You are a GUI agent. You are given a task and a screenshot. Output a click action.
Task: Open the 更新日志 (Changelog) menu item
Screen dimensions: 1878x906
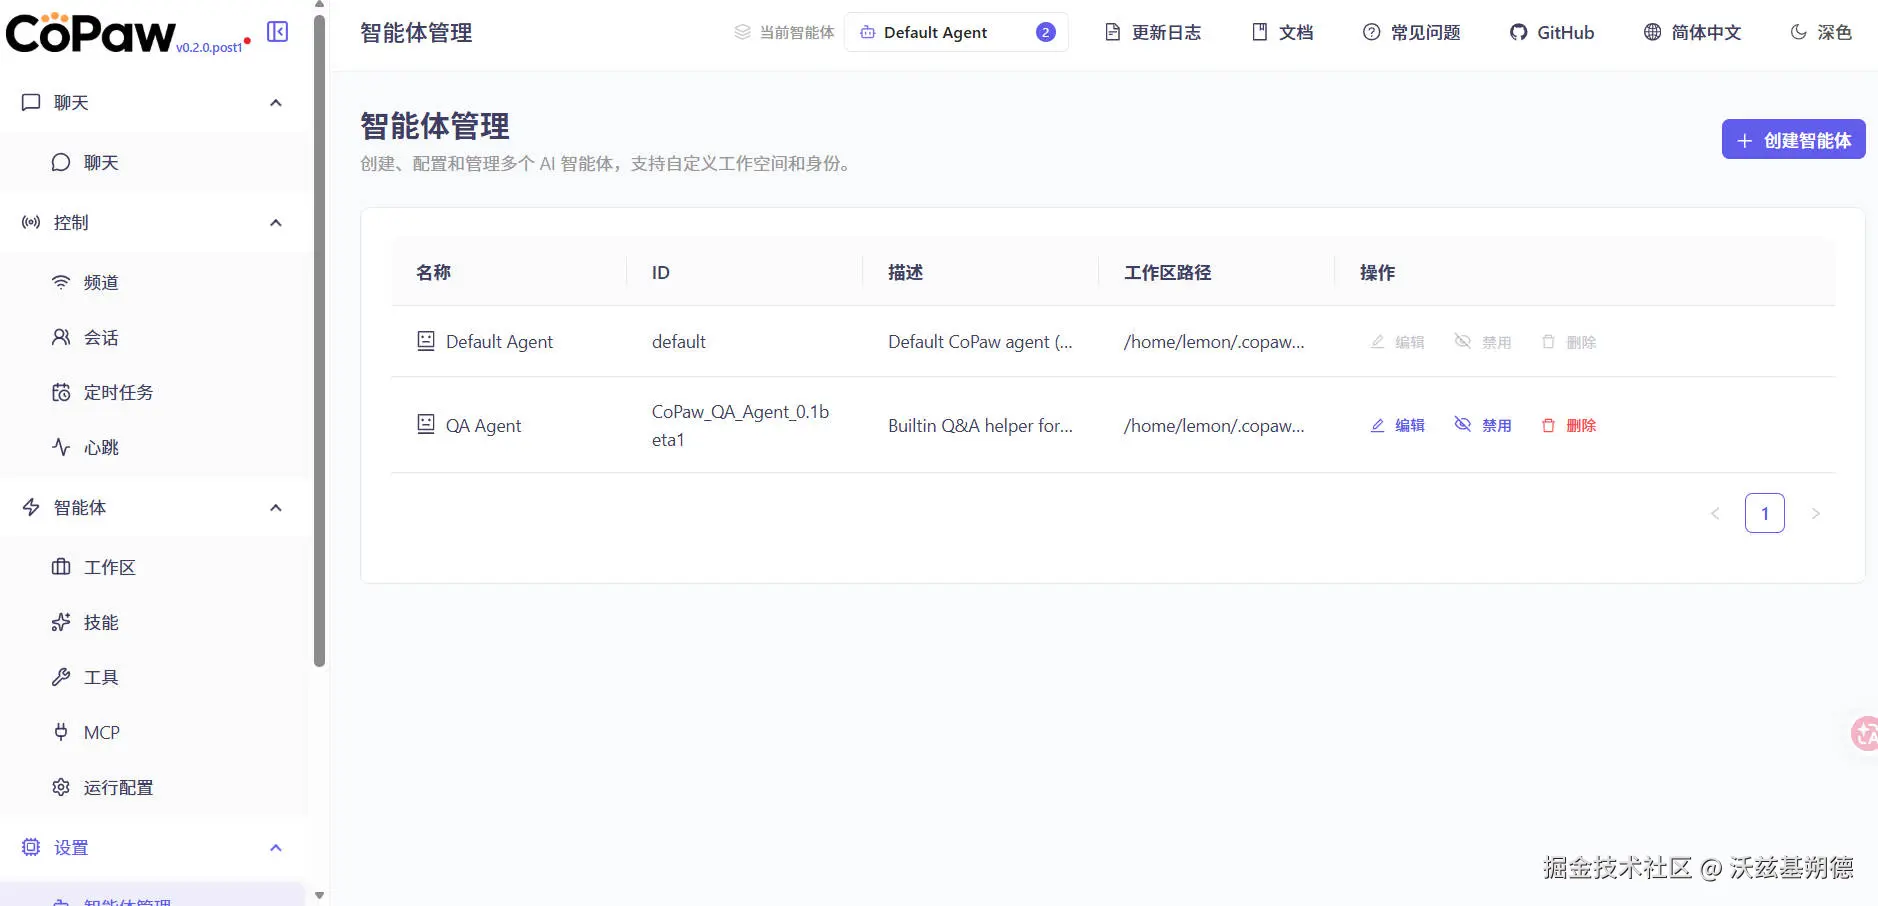(1152, 32)
